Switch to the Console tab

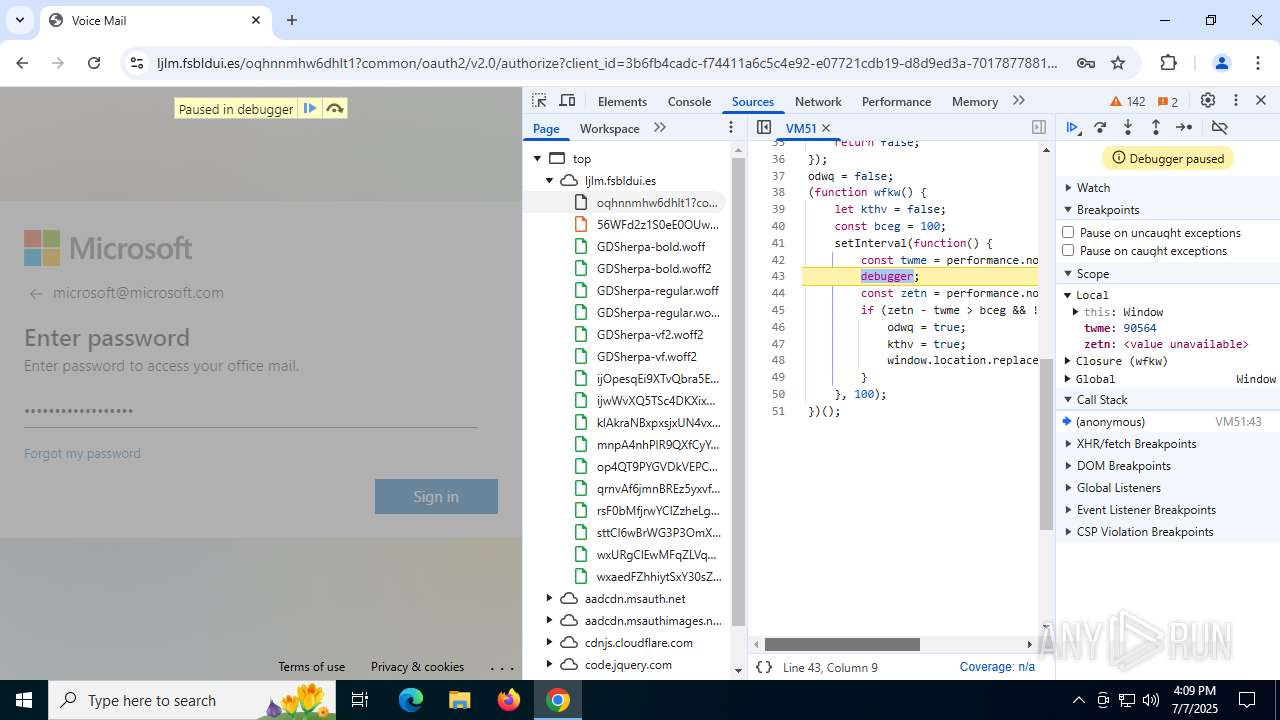(689, 101)
